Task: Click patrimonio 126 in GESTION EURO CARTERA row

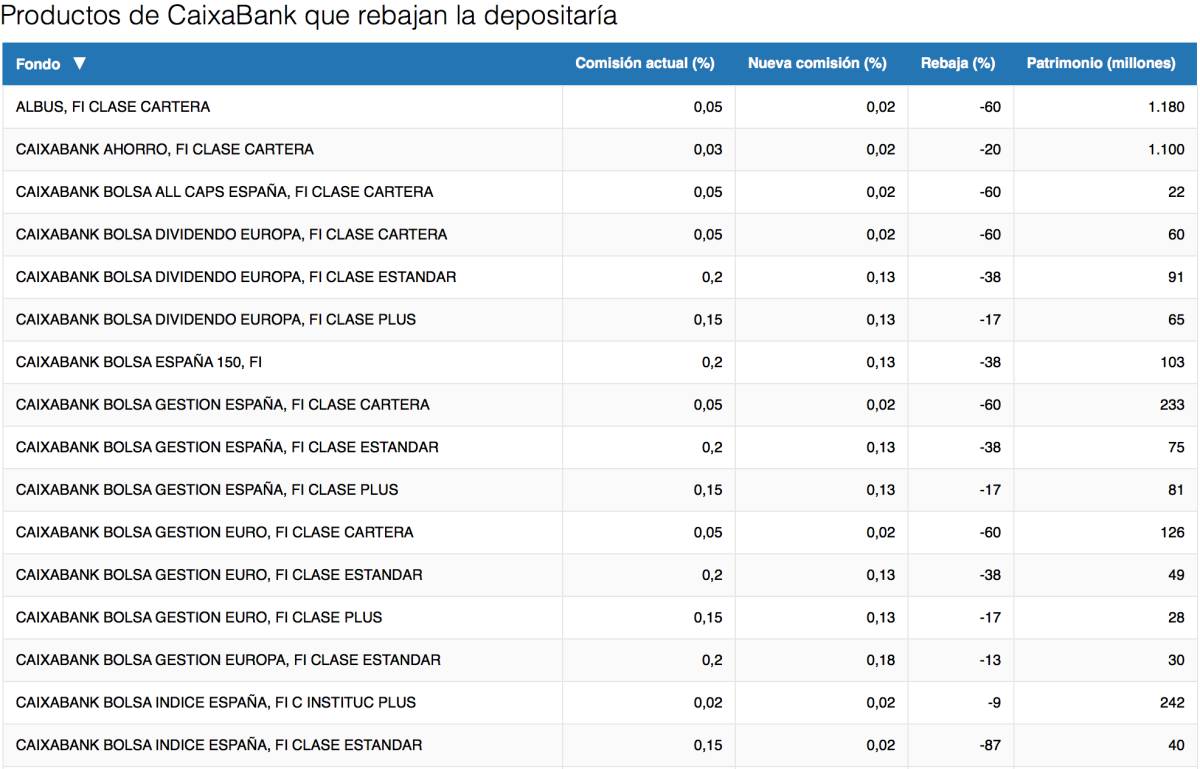Action: 1173,532
